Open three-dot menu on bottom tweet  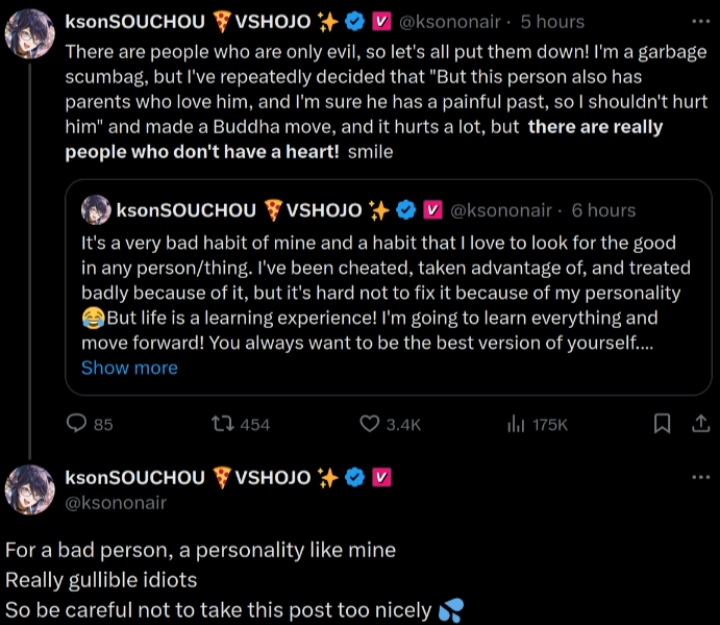click(x=695, y=478)
